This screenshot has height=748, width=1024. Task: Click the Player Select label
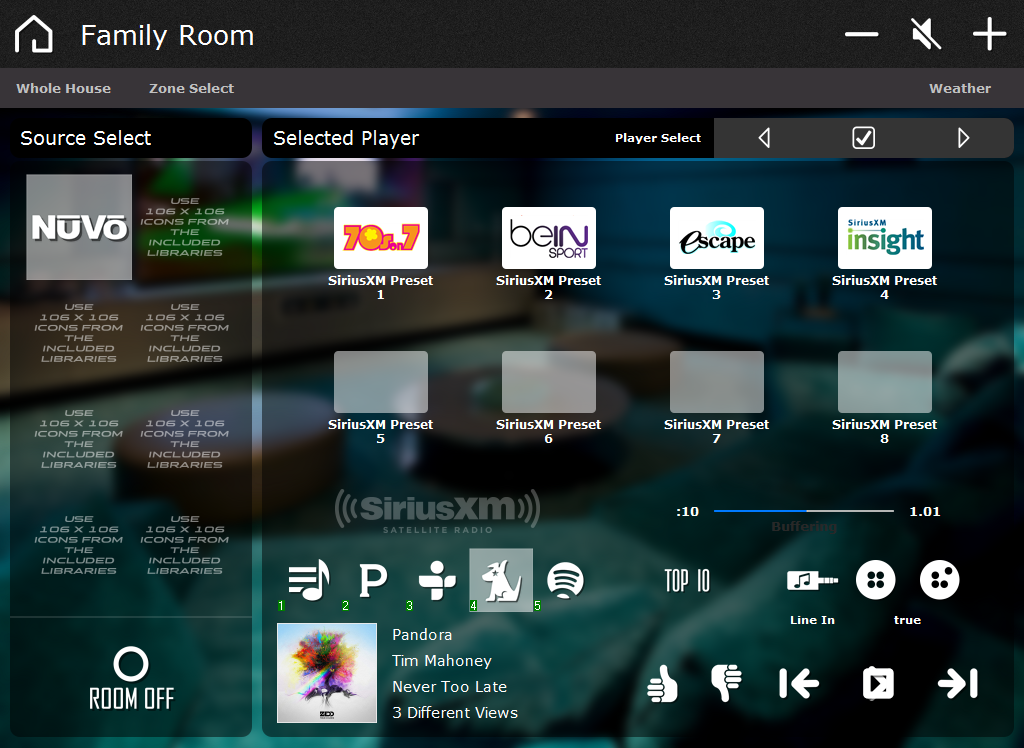click(x=658, y=138)
